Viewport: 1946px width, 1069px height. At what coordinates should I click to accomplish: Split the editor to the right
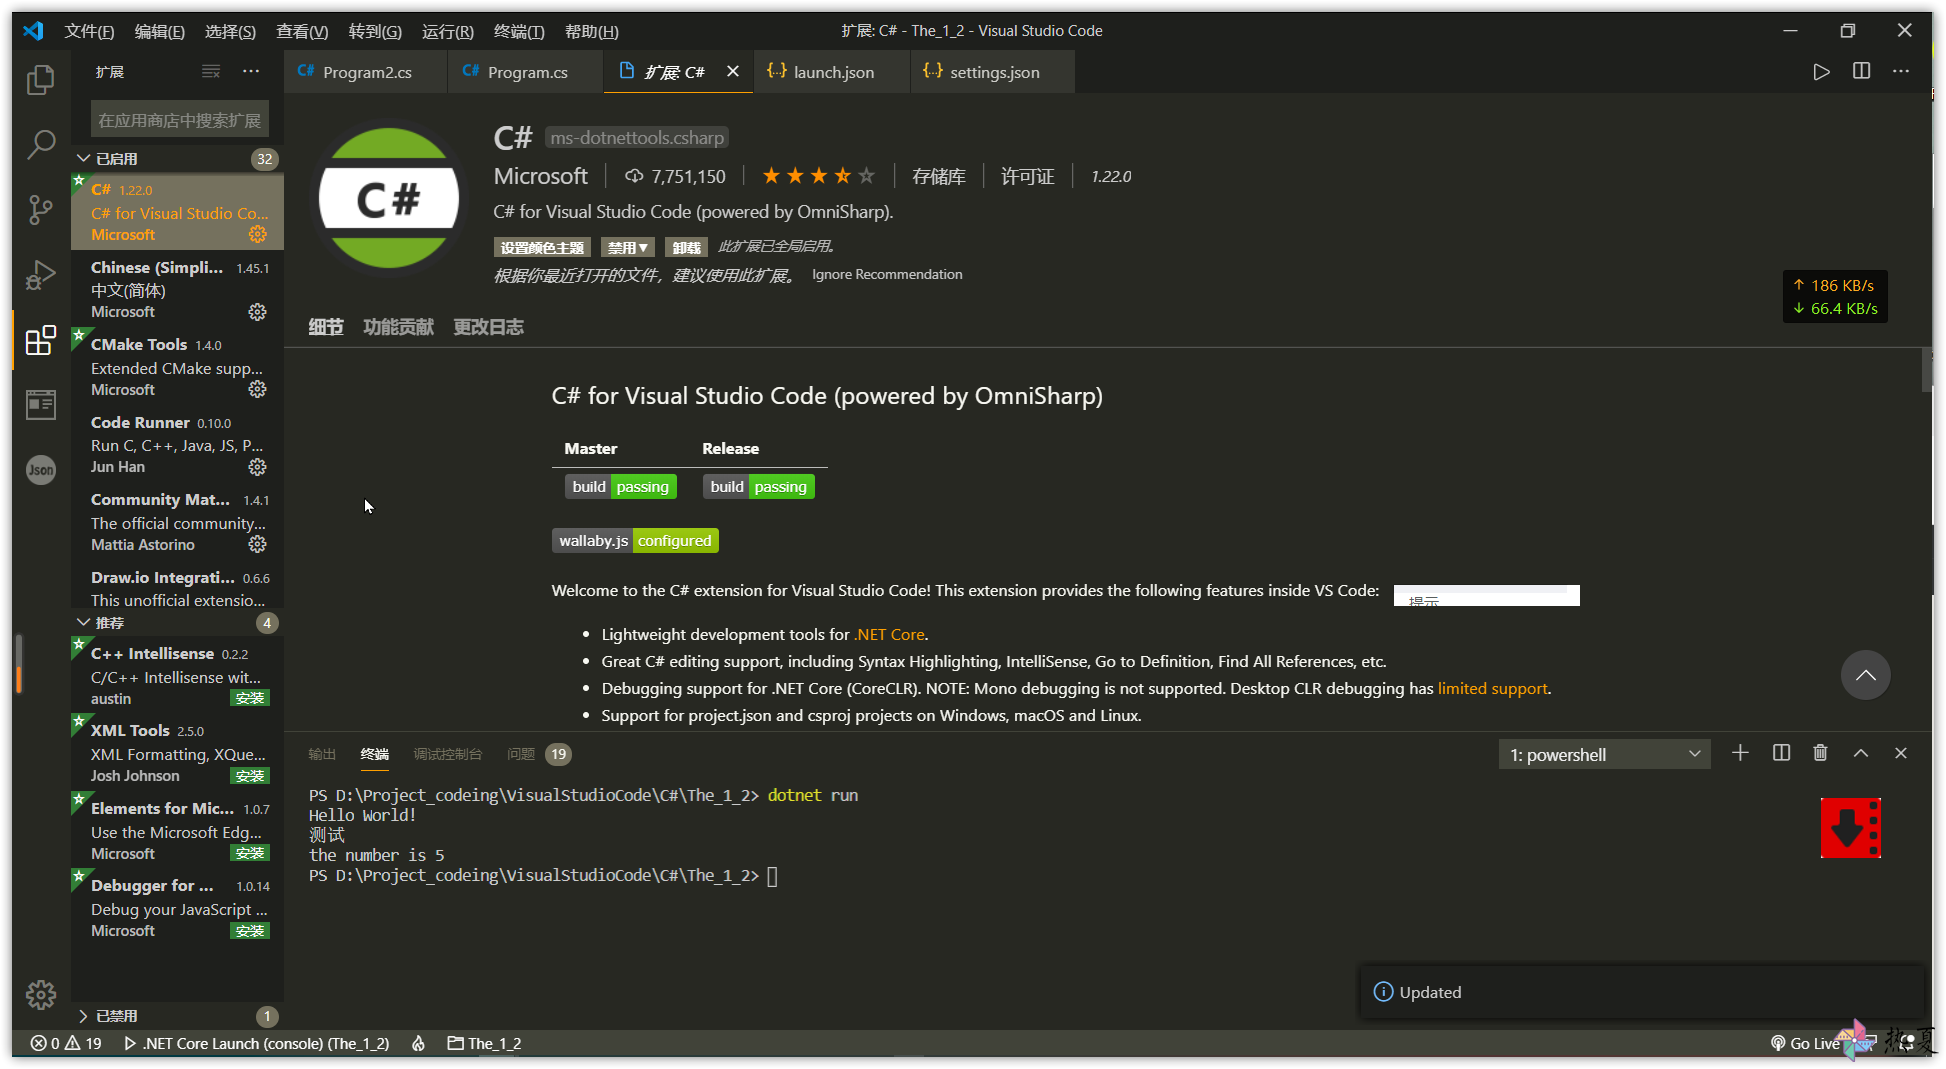click(x=1861, y=72)
